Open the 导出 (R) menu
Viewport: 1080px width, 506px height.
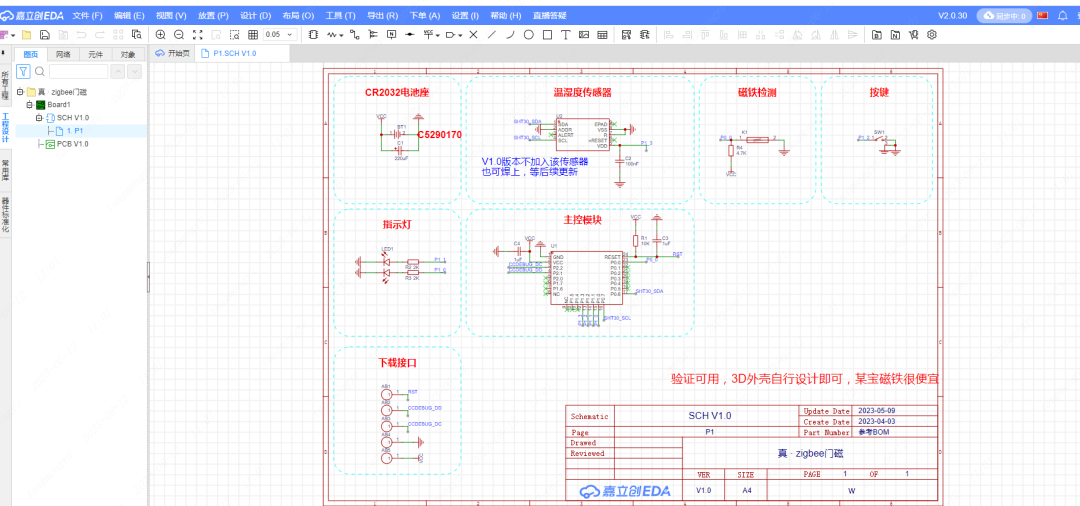coord(382,15)
